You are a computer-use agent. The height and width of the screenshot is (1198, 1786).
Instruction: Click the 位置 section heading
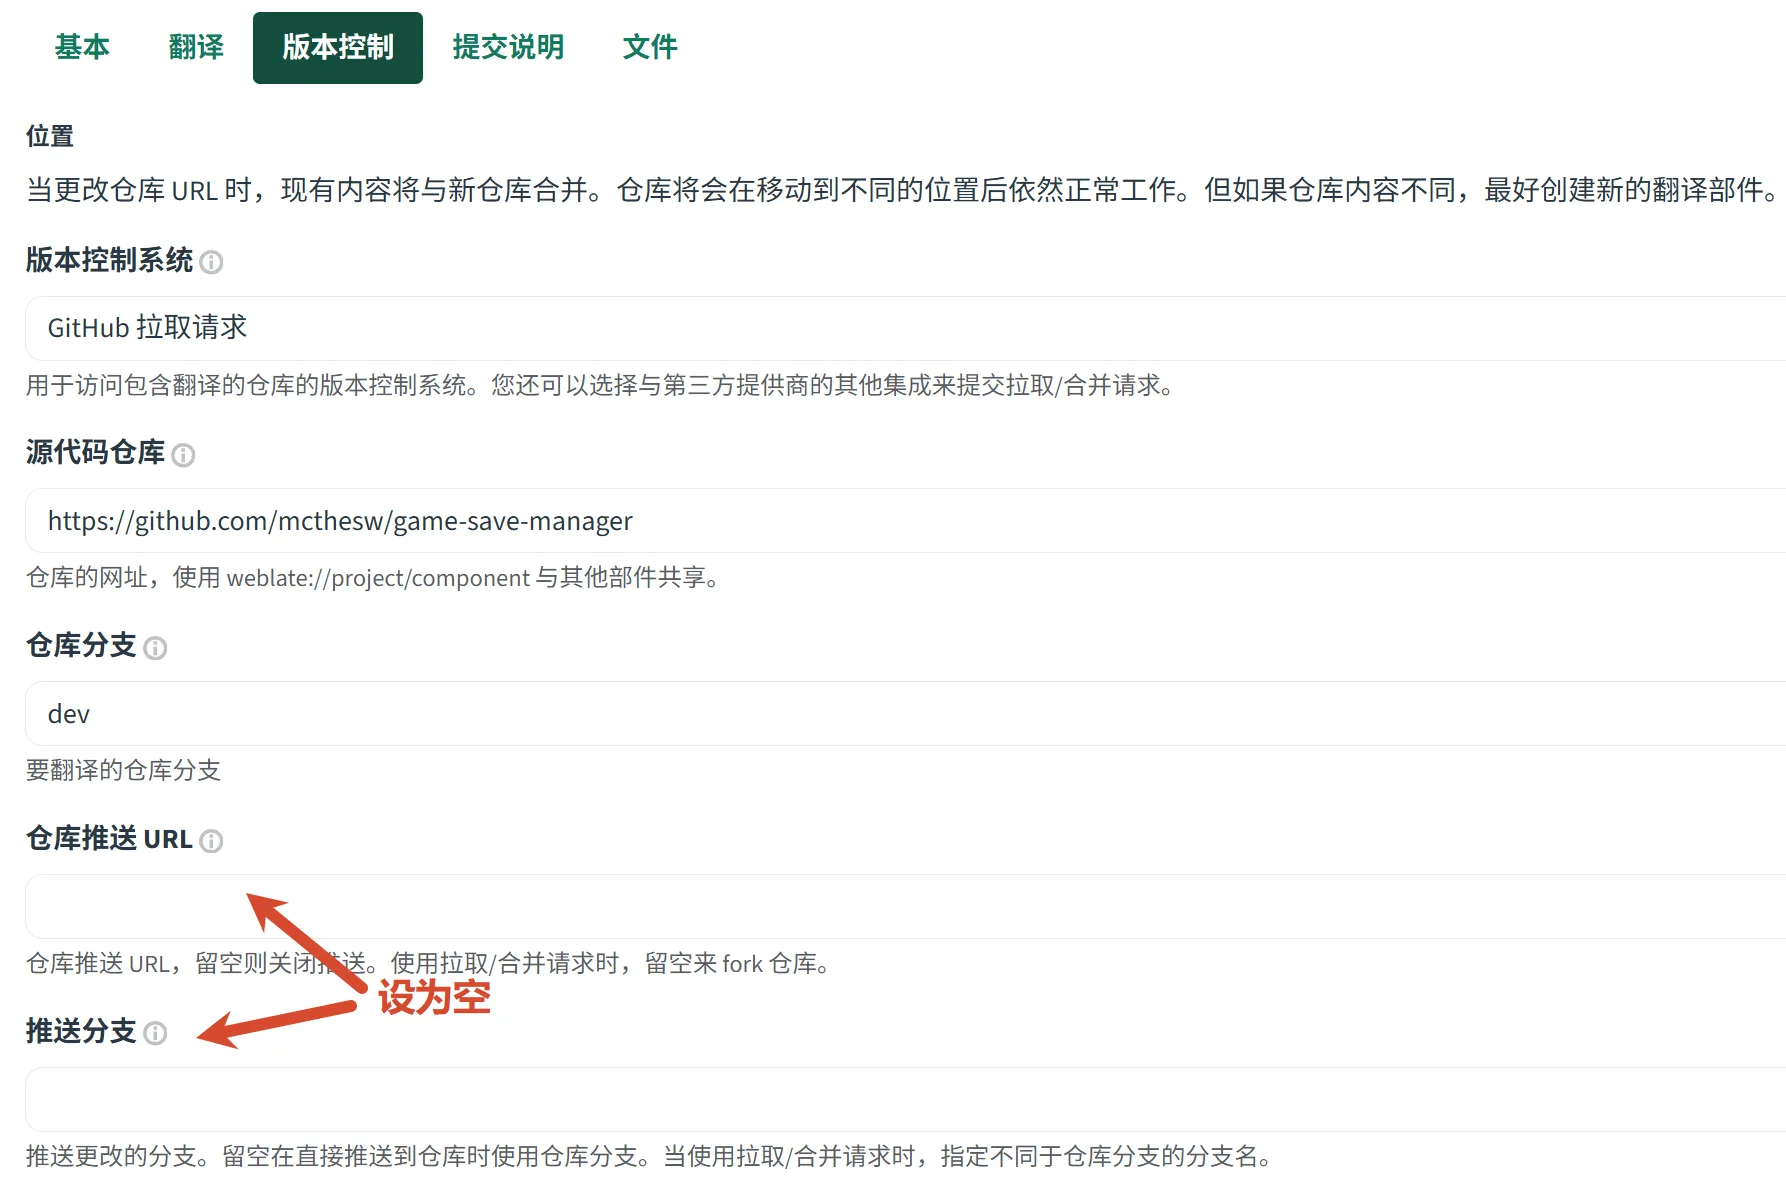pyautogui.click(x=50, y=136)
